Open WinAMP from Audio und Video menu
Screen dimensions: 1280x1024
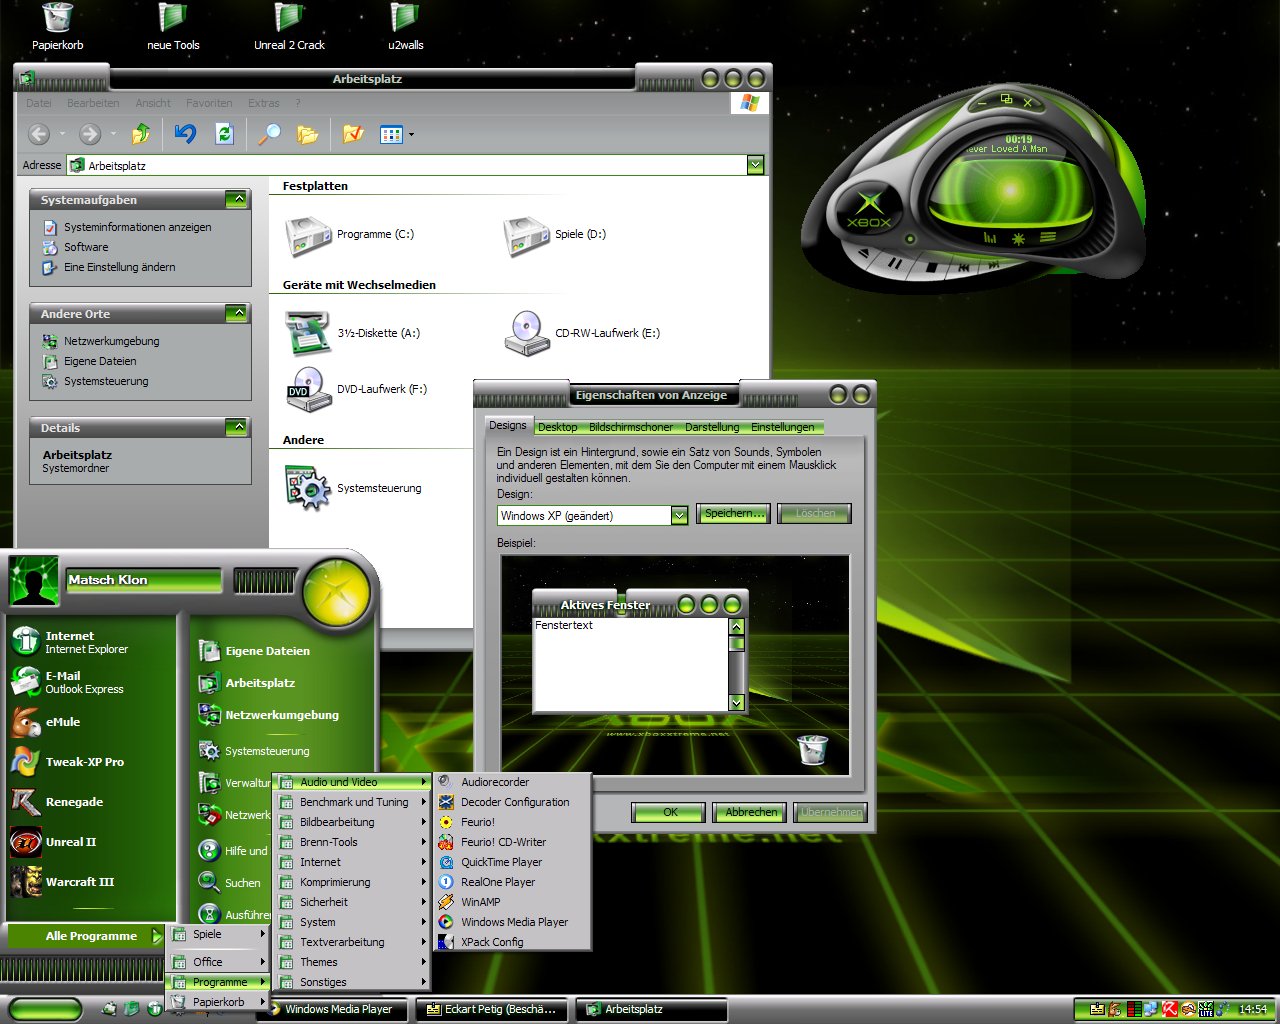513,902
